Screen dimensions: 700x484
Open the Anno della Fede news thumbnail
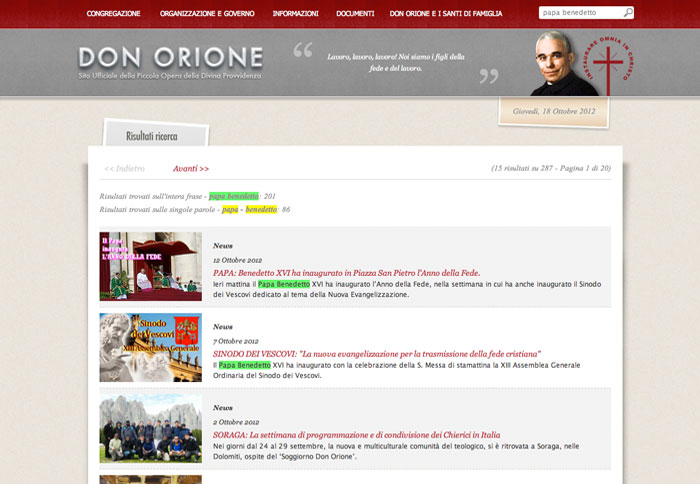point(150,266)
